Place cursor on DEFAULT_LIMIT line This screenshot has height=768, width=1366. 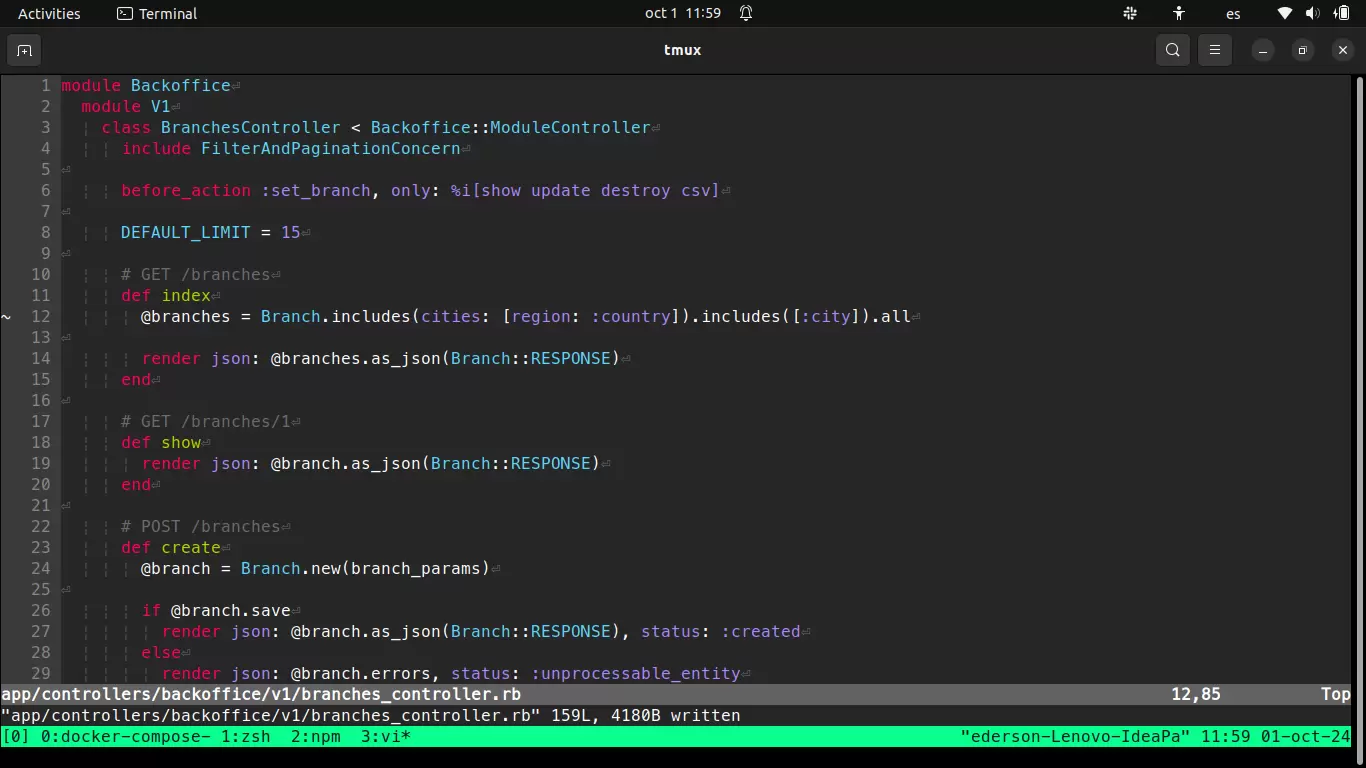tap(185, 232)
